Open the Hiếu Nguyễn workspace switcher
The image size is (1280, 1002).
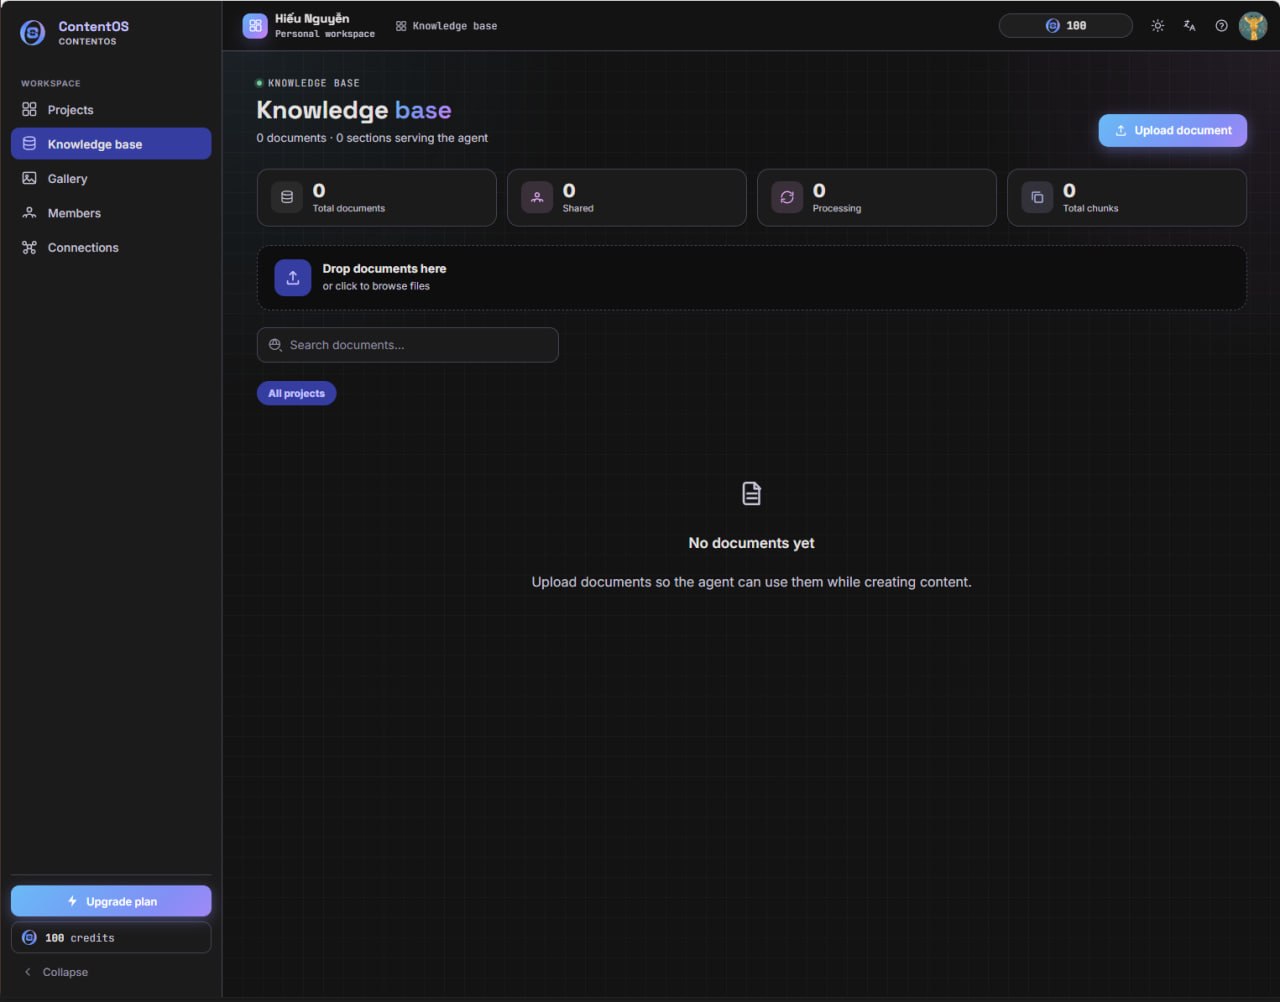tap(309, 26)
